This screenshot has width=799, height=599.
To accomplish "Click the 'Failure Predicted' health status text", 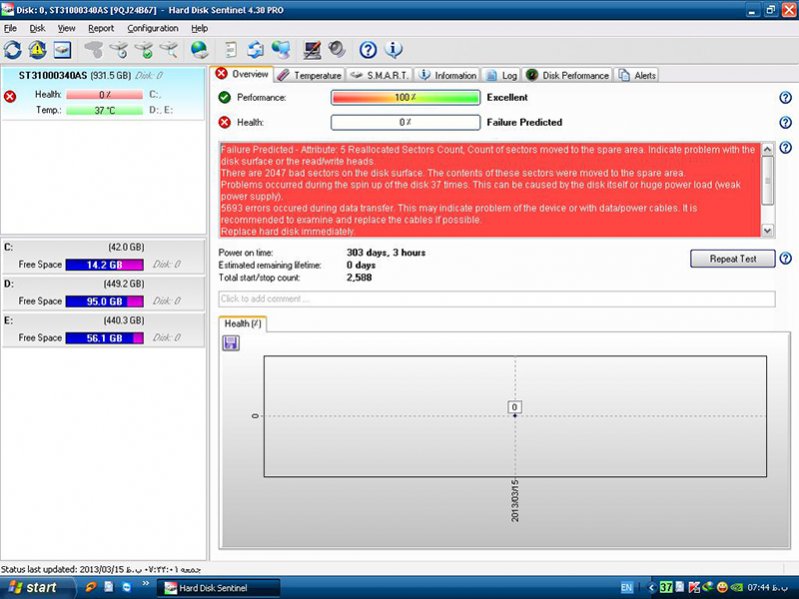I will click(524, 122).
